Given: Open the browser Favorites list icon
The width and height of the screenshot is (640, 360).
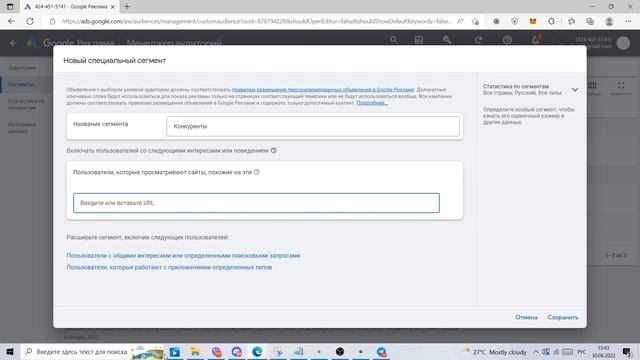Looking at the screenshot, I should 571,21.
